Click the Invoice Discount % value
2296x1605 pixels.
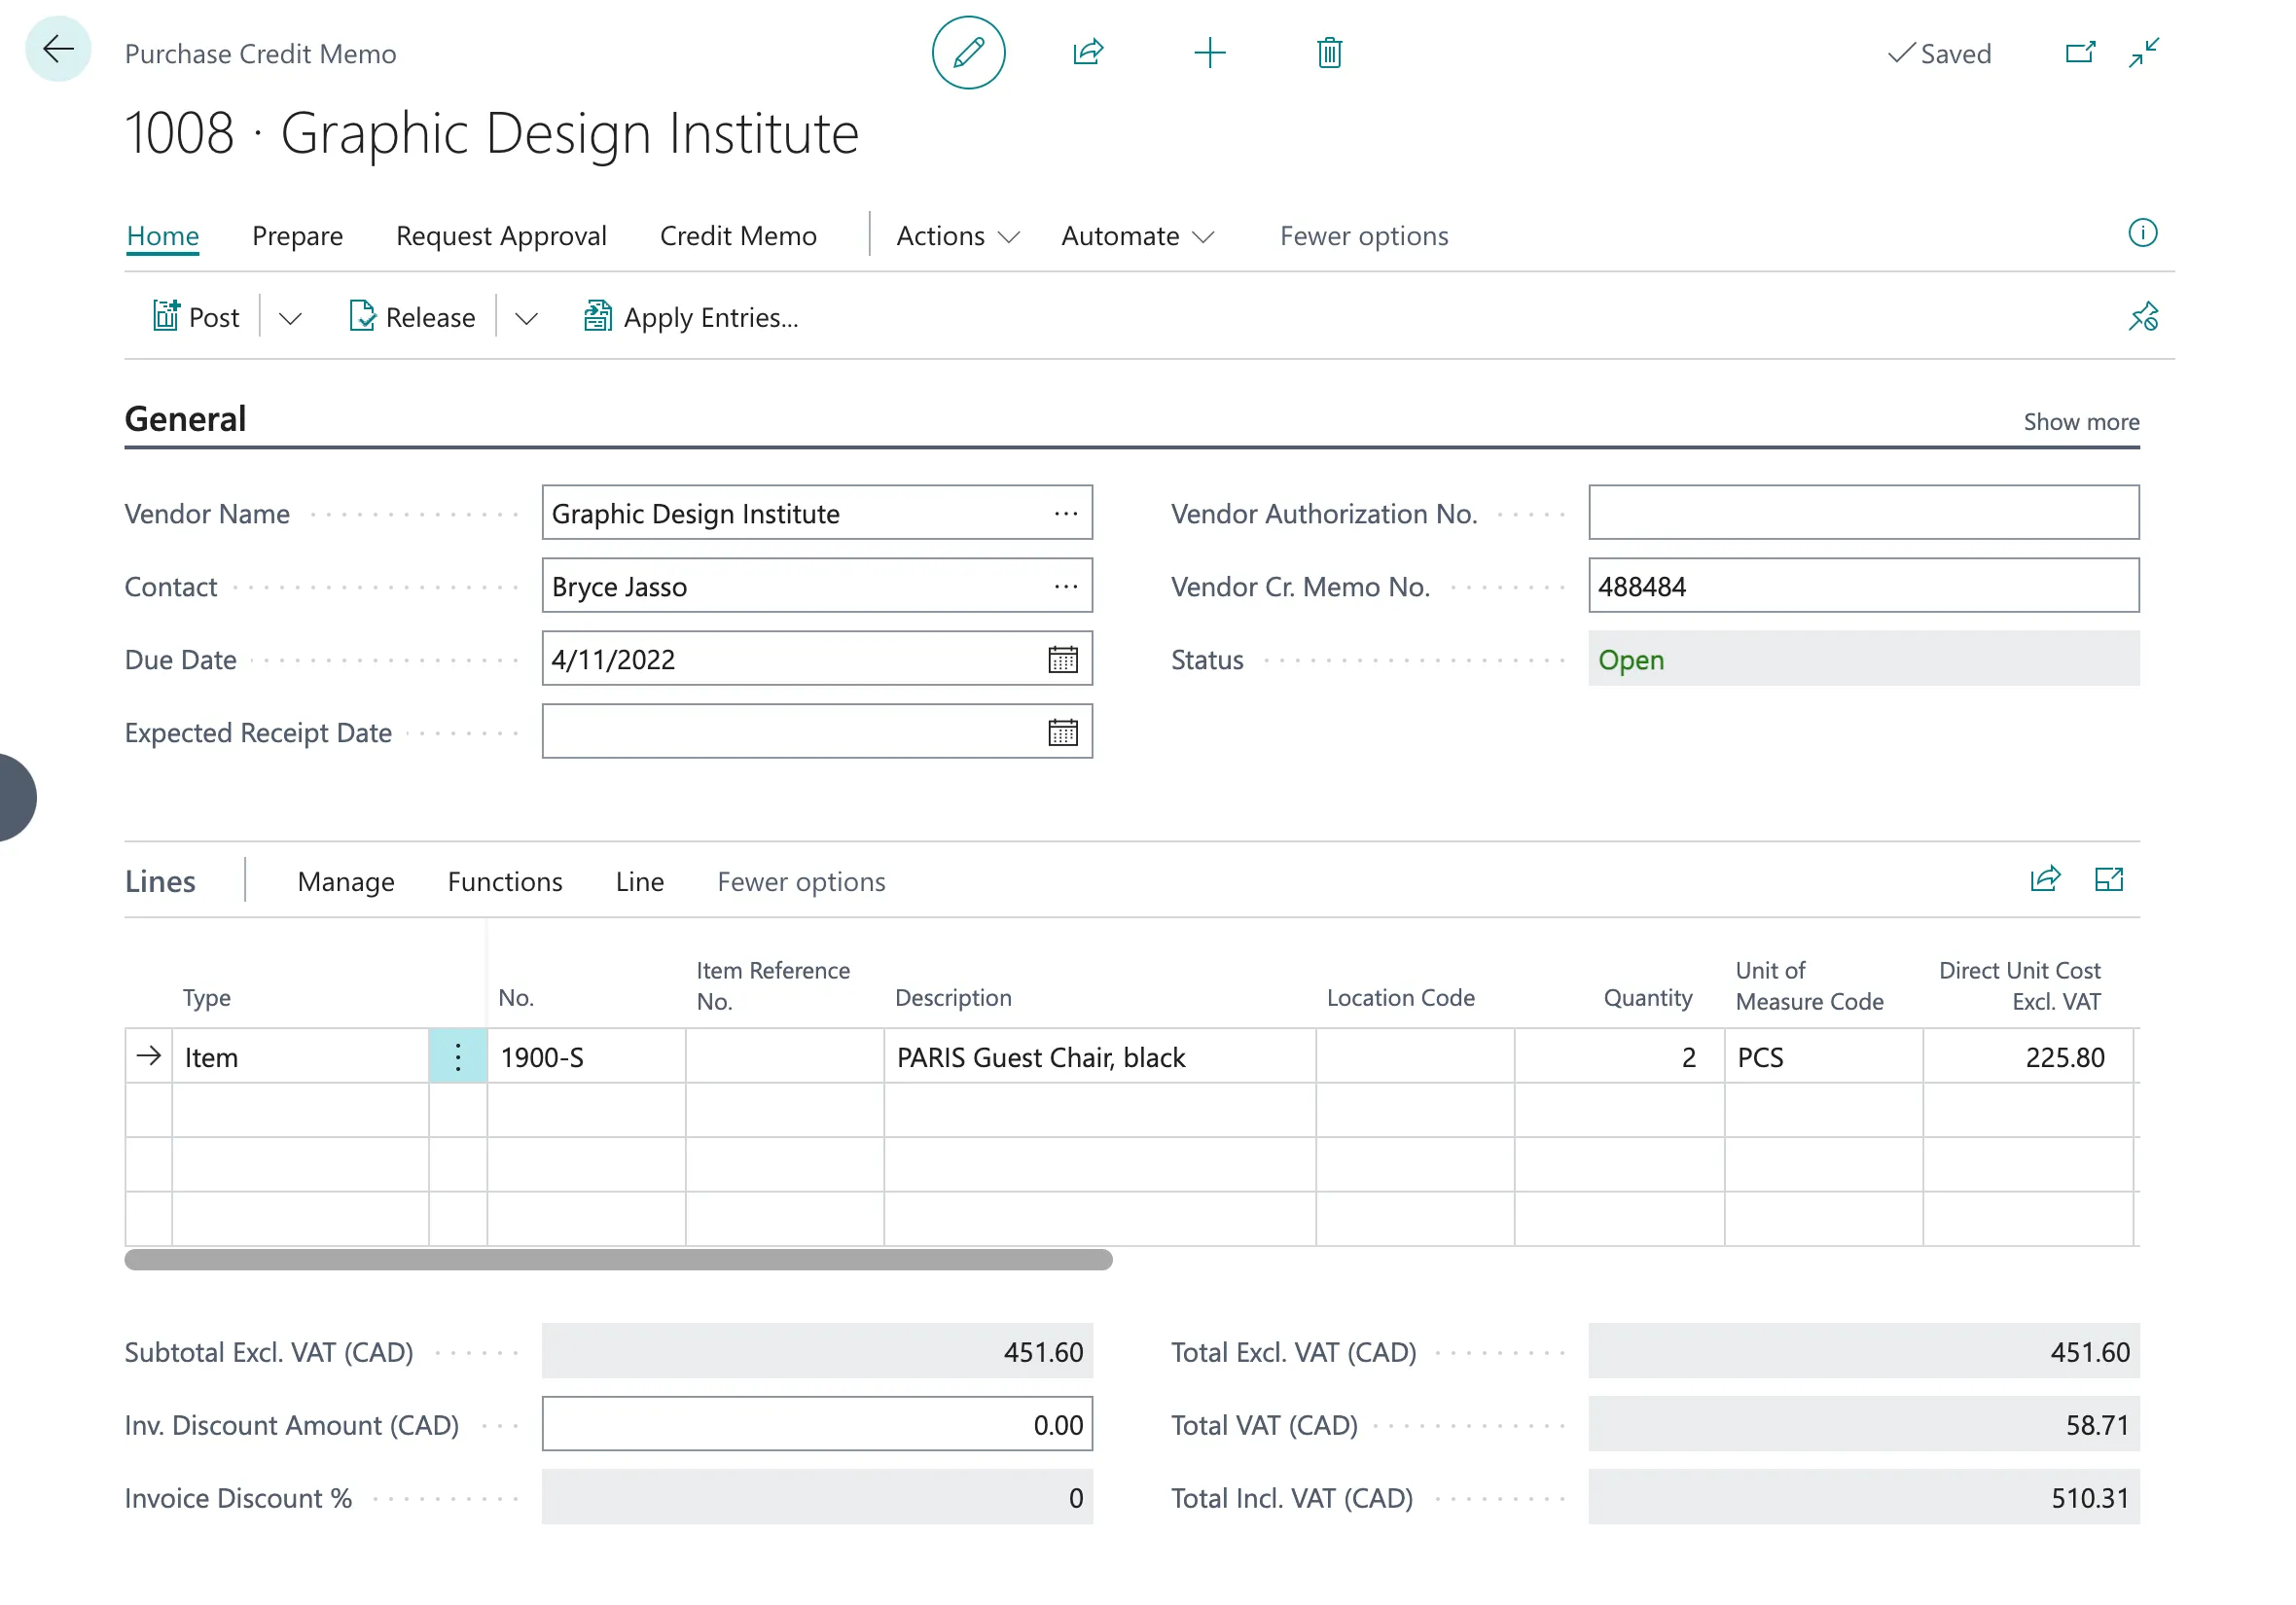coord(817,1497)
